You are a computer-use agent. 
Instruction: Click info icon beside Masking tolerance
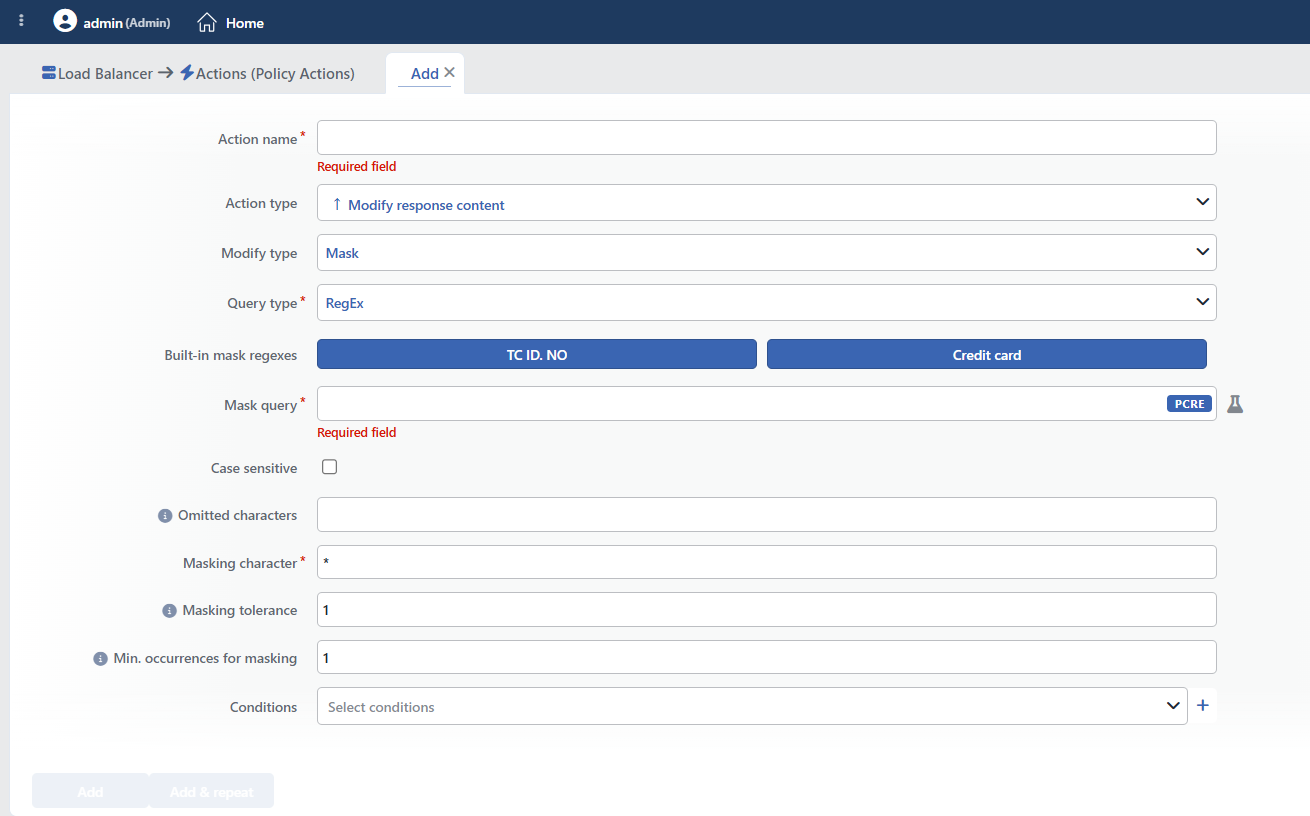(x=170, y=611)
